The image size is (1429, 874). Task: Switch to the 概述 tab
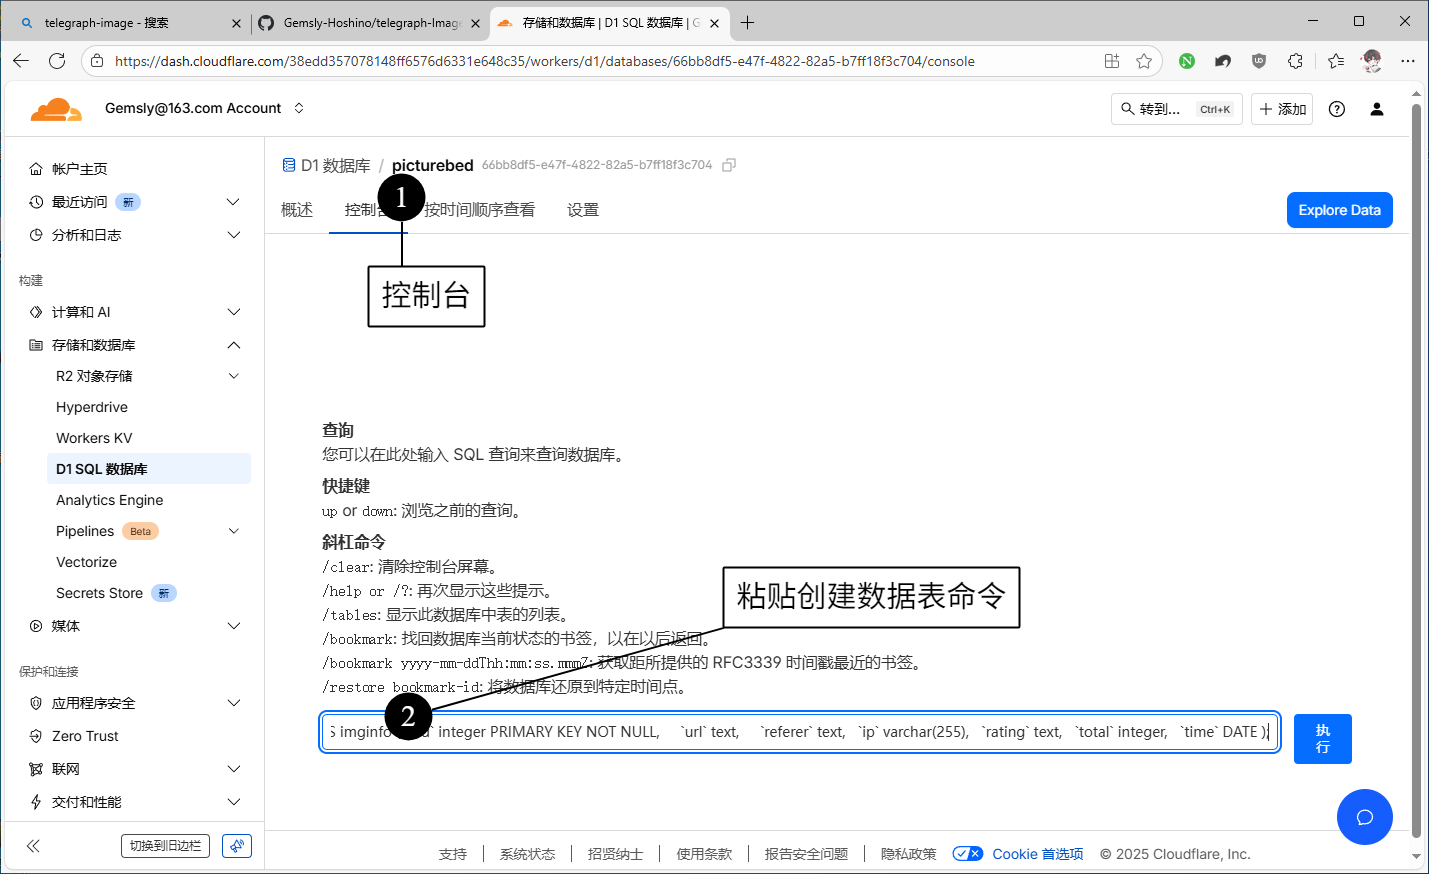(297, 210)
